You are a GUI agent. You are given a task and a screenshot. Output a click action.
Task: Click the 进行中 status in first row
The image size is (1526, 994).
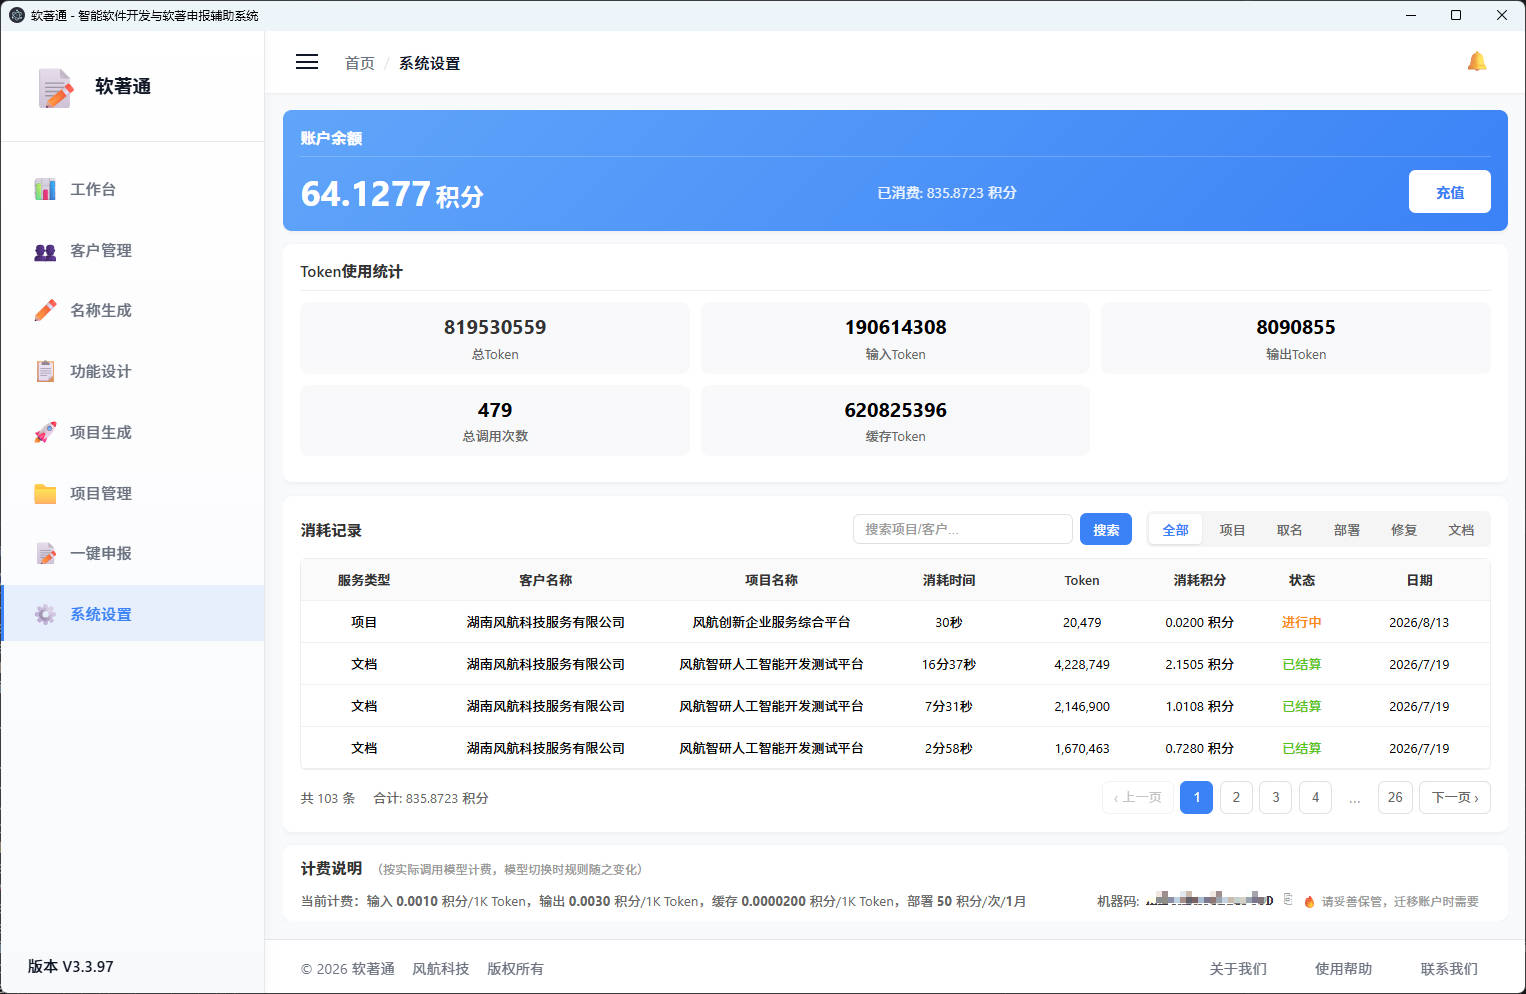tap(1301, 622)
